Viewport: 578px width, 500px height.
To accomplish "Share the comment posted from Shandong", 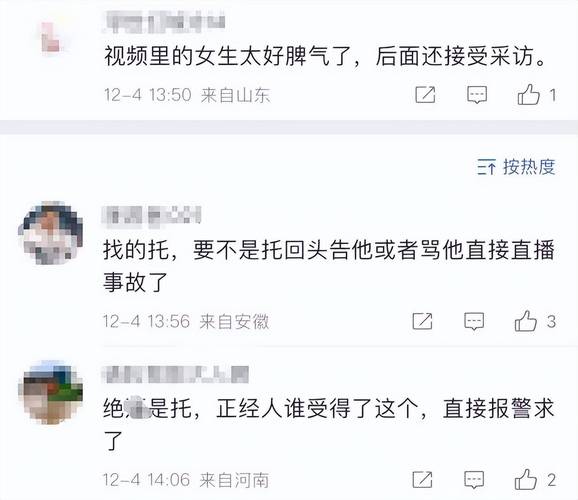I will (x=425, y=95).
